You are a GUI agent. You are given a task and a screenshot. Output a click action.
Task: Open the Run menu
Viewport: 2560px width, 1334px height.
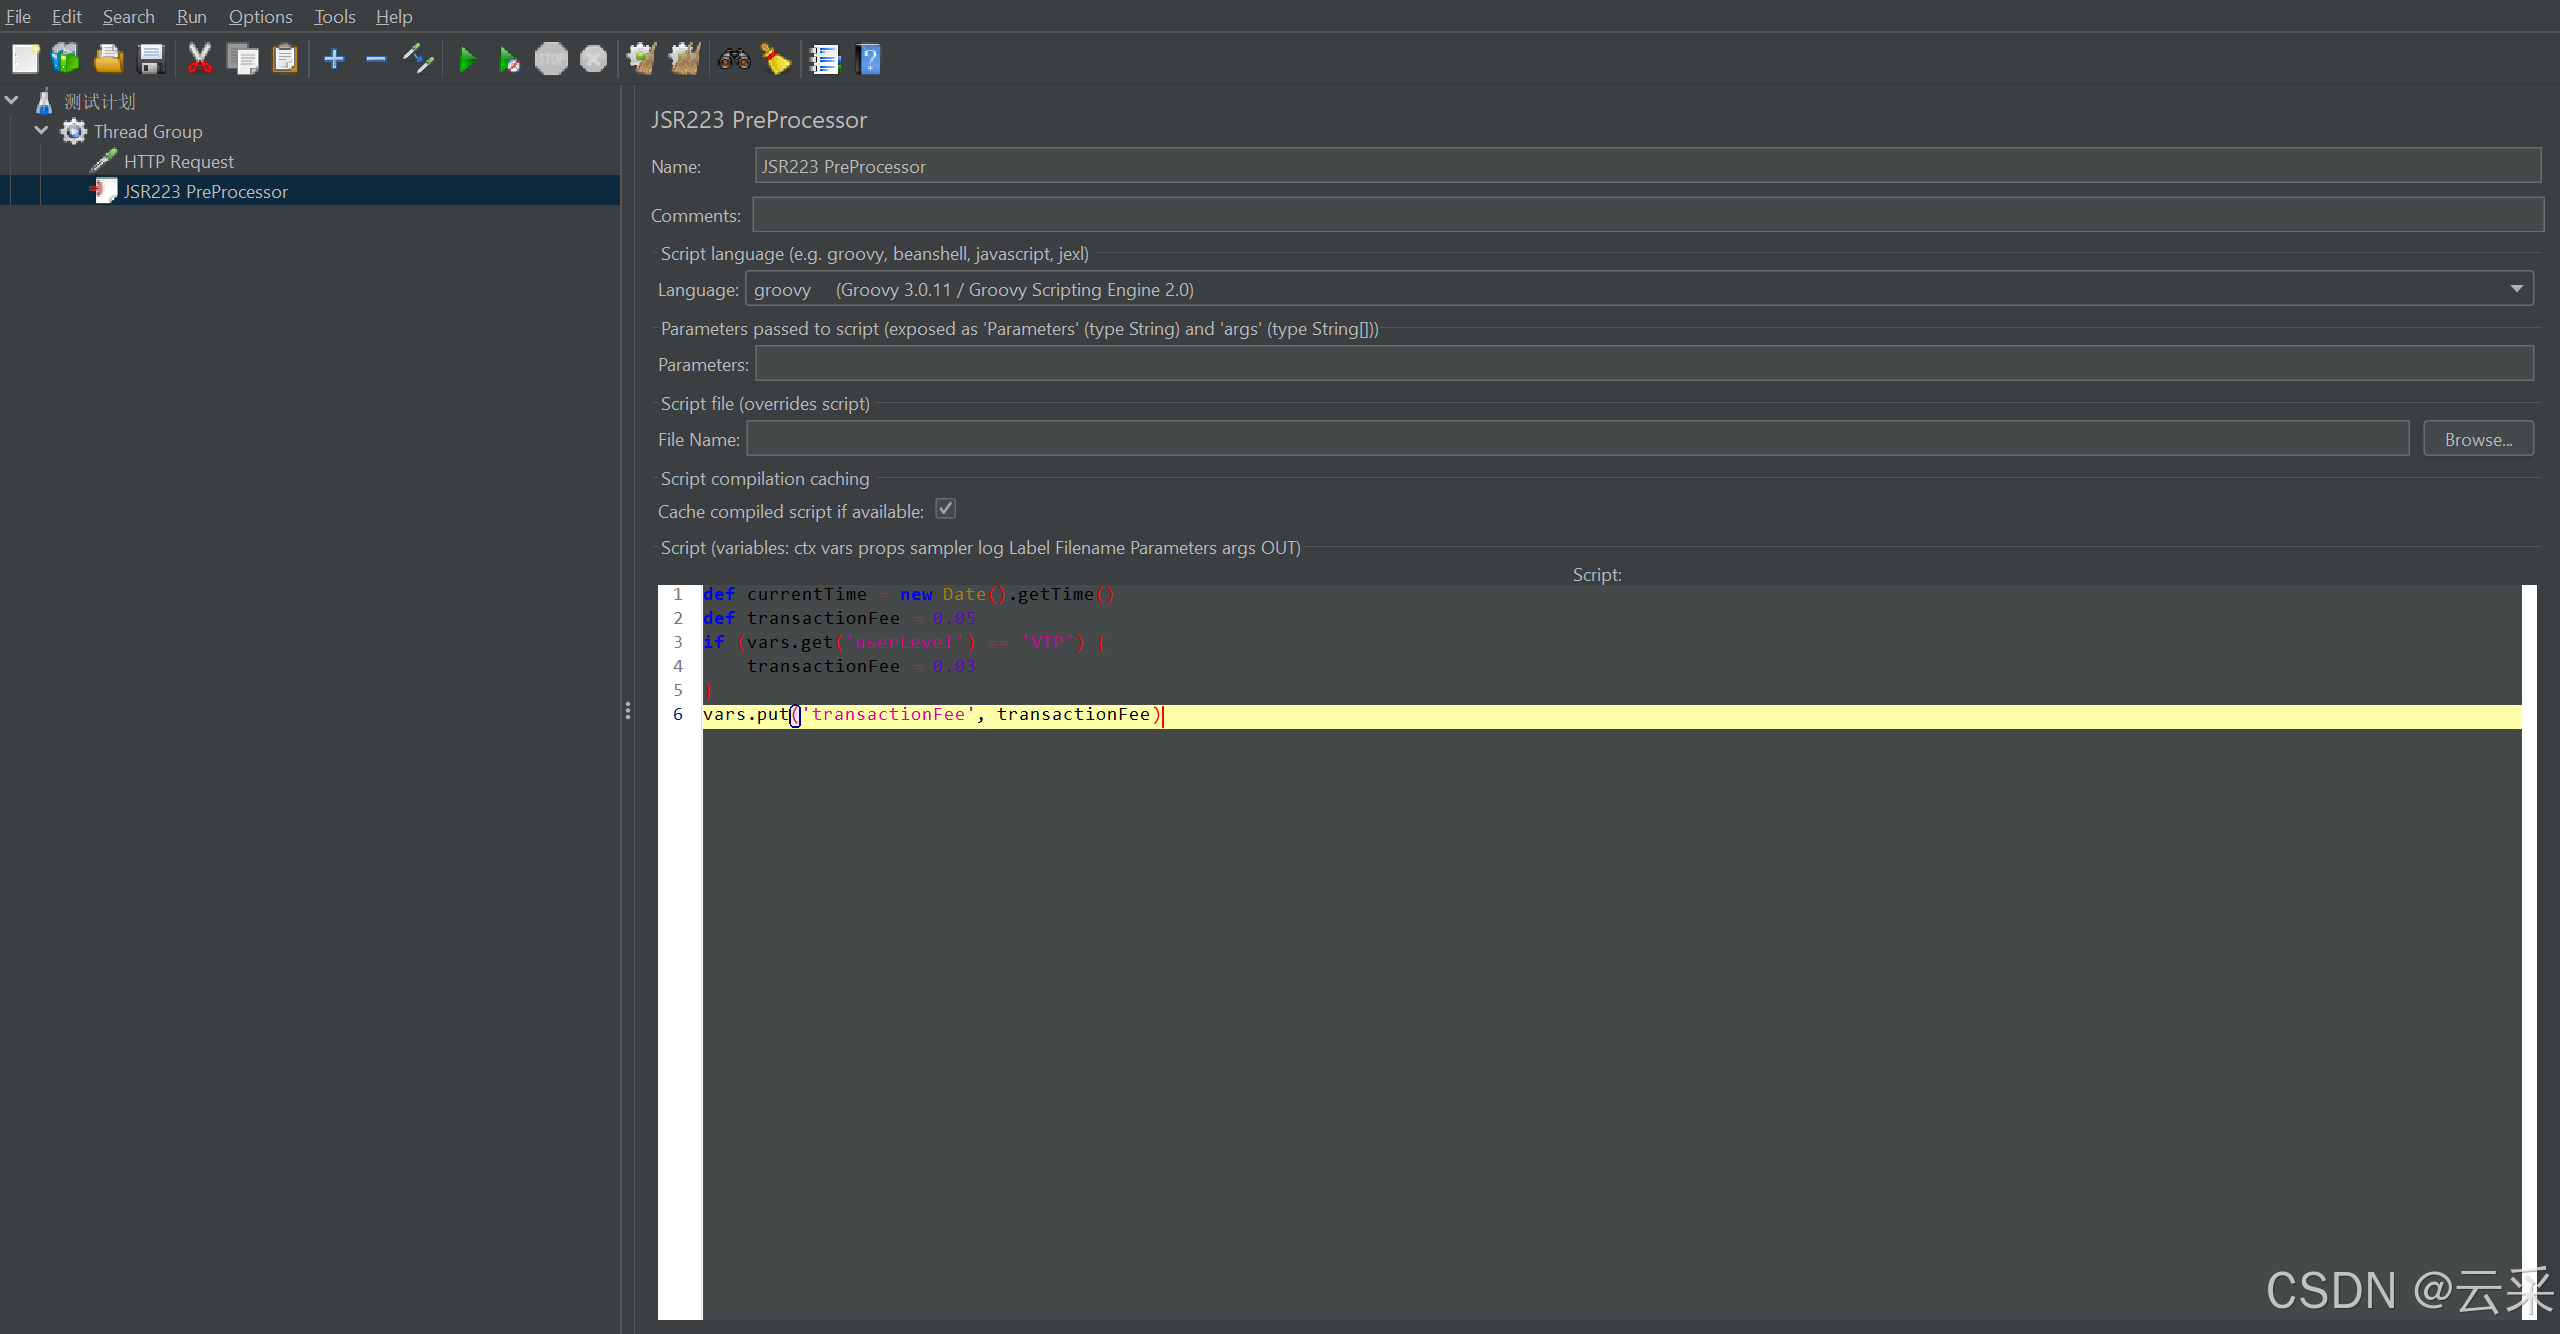coord(191,16)
